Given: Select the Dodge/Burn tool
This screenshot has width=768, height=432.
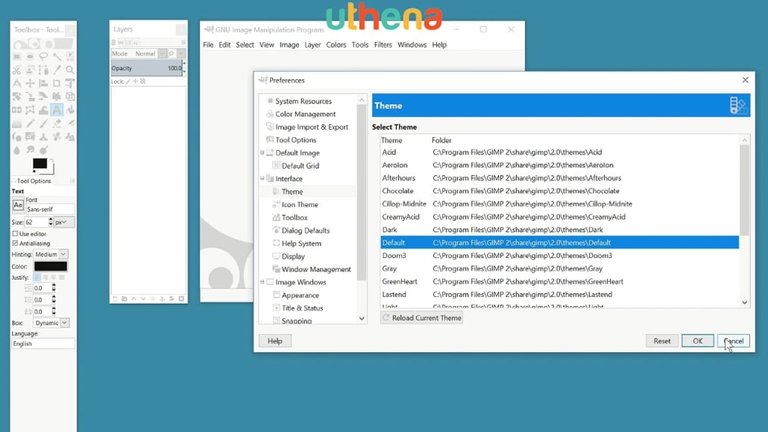Looking at the screenshot, I should point(43,150).
